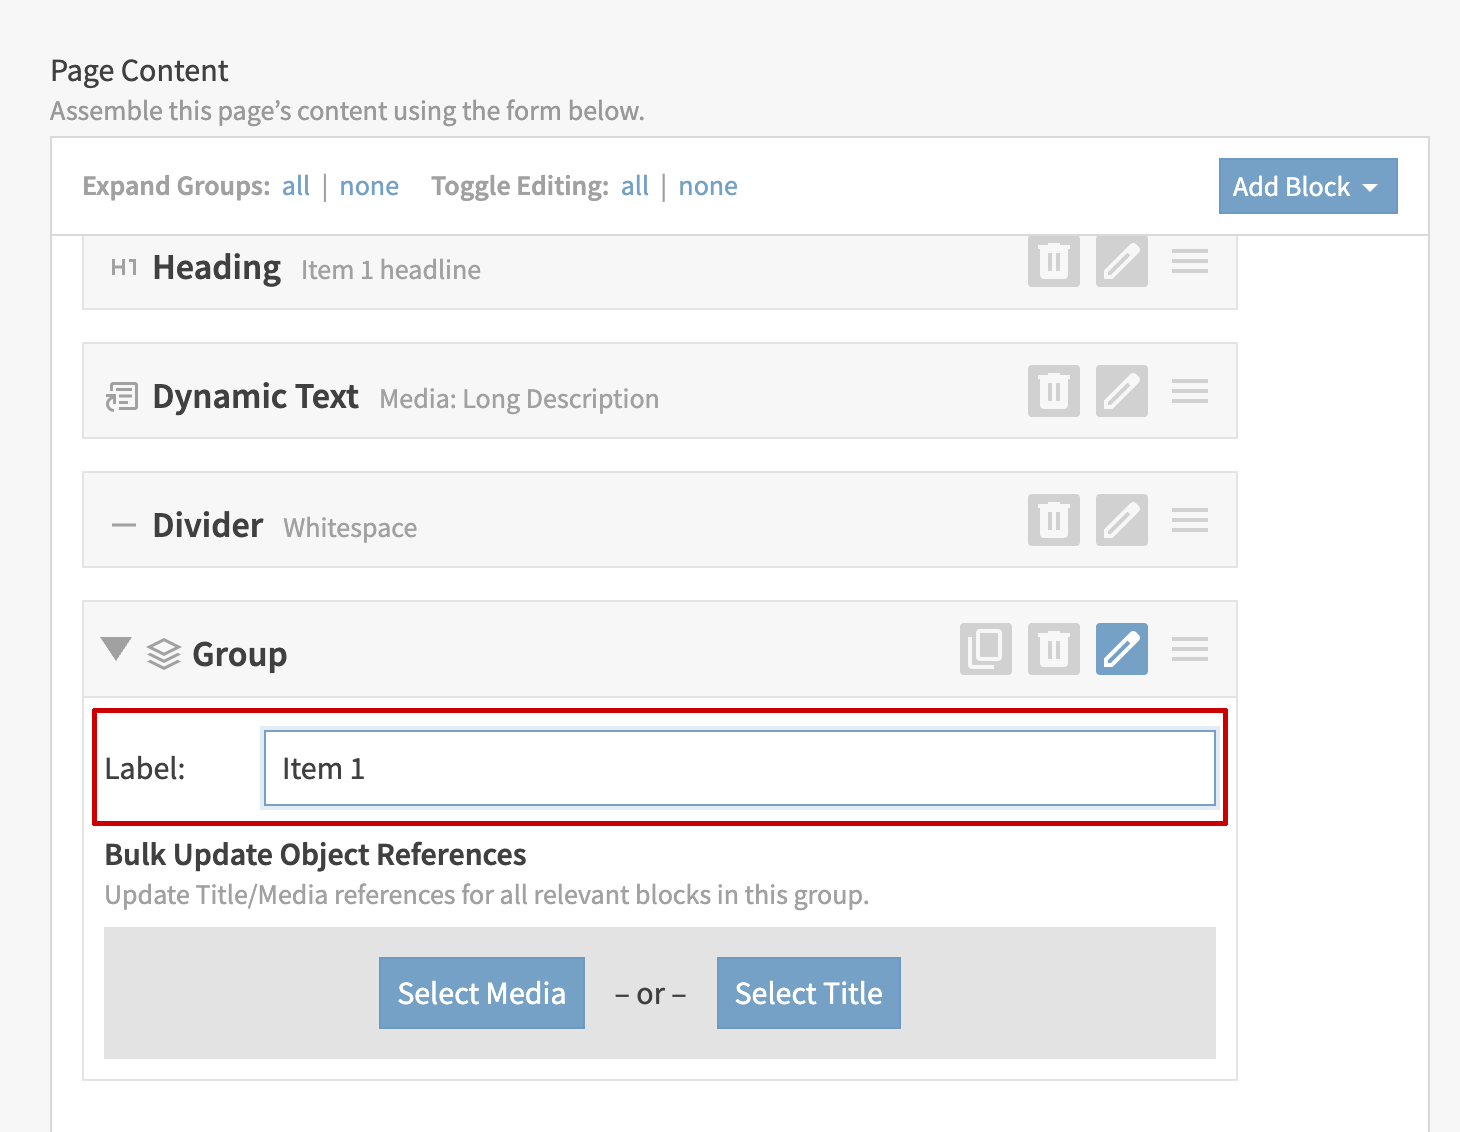Duplicate the Group block
The image size is (1460, 1132).
985,649
